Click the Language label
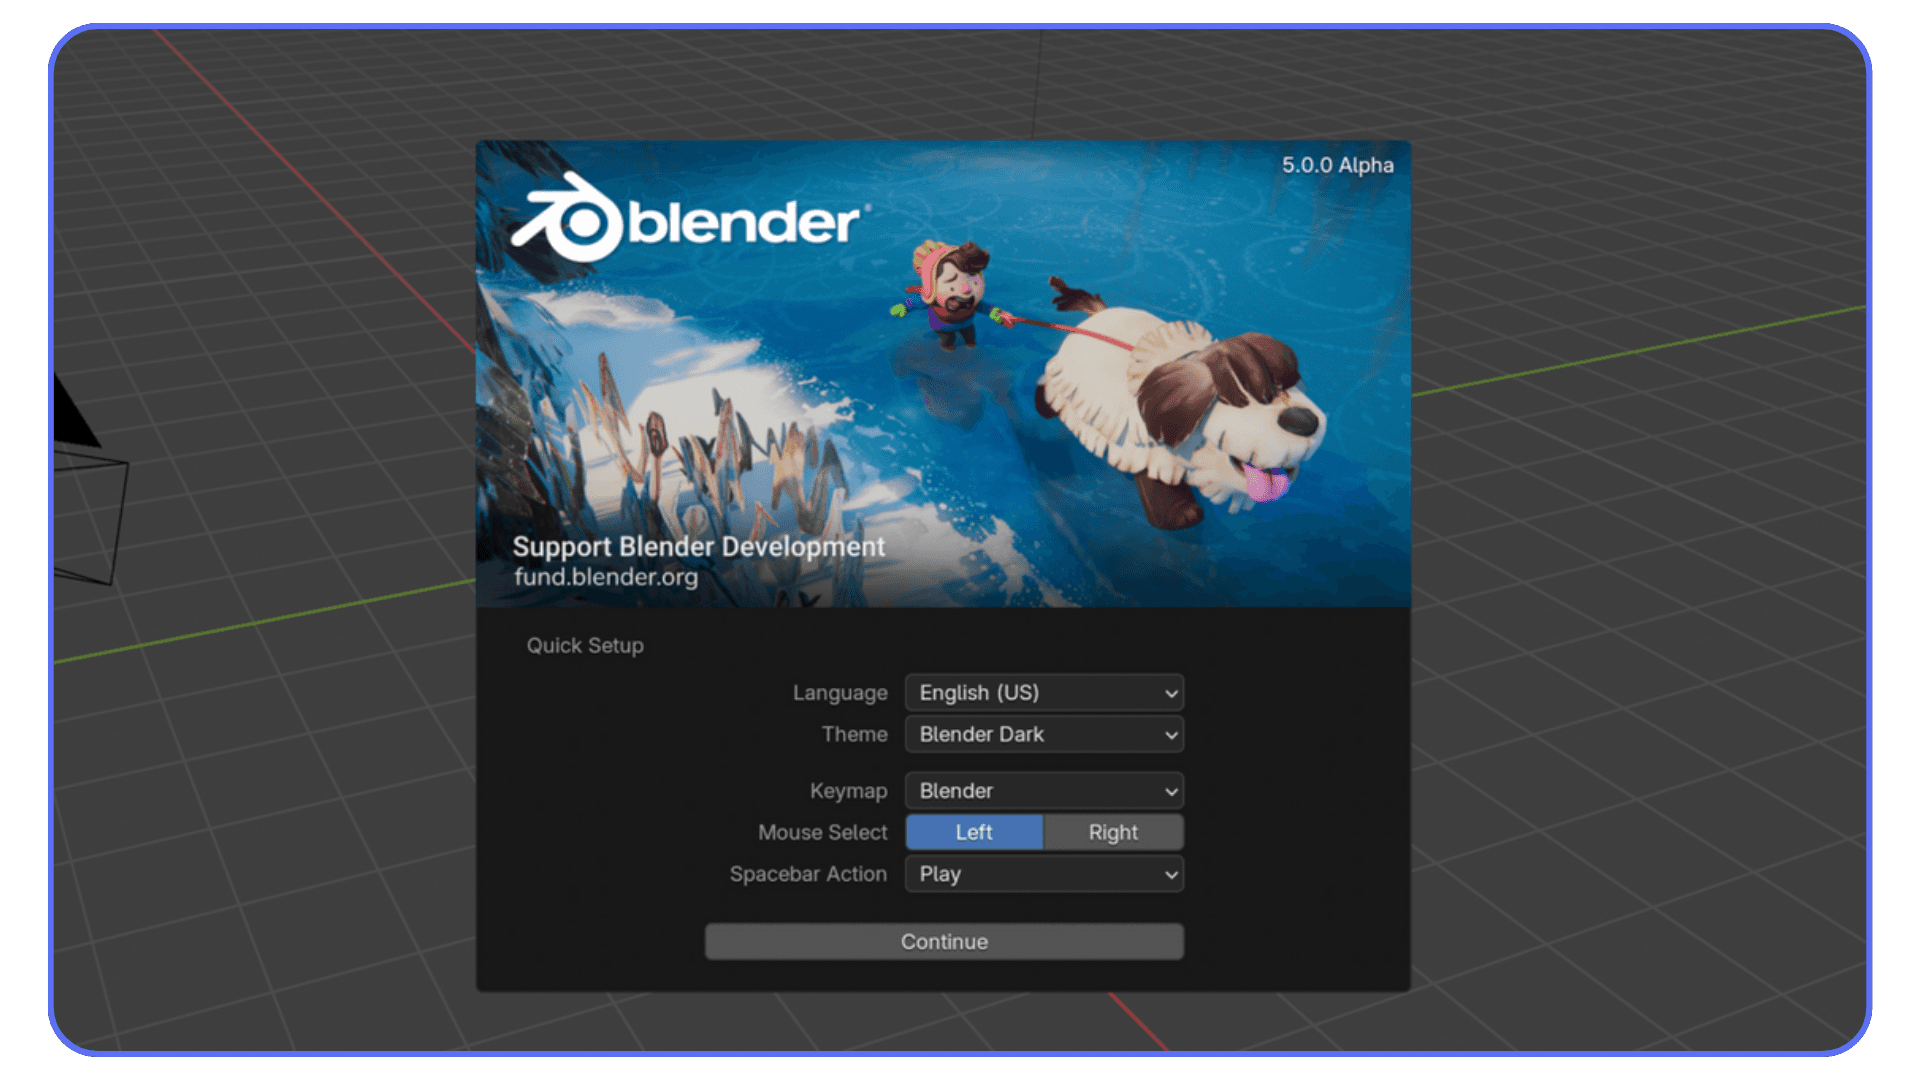Image resolution: width=1920 pixels, height=1080 pixels. [840, 693]
